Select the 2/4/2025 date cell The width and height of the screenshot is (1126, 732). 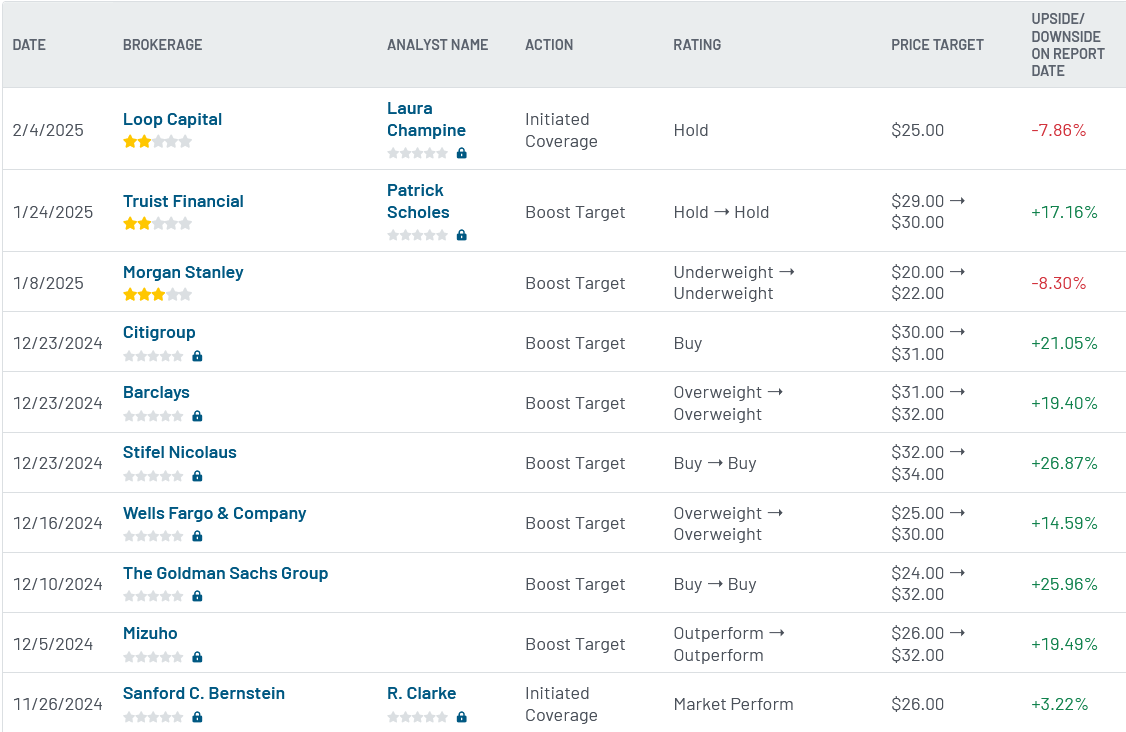[48, 130]
